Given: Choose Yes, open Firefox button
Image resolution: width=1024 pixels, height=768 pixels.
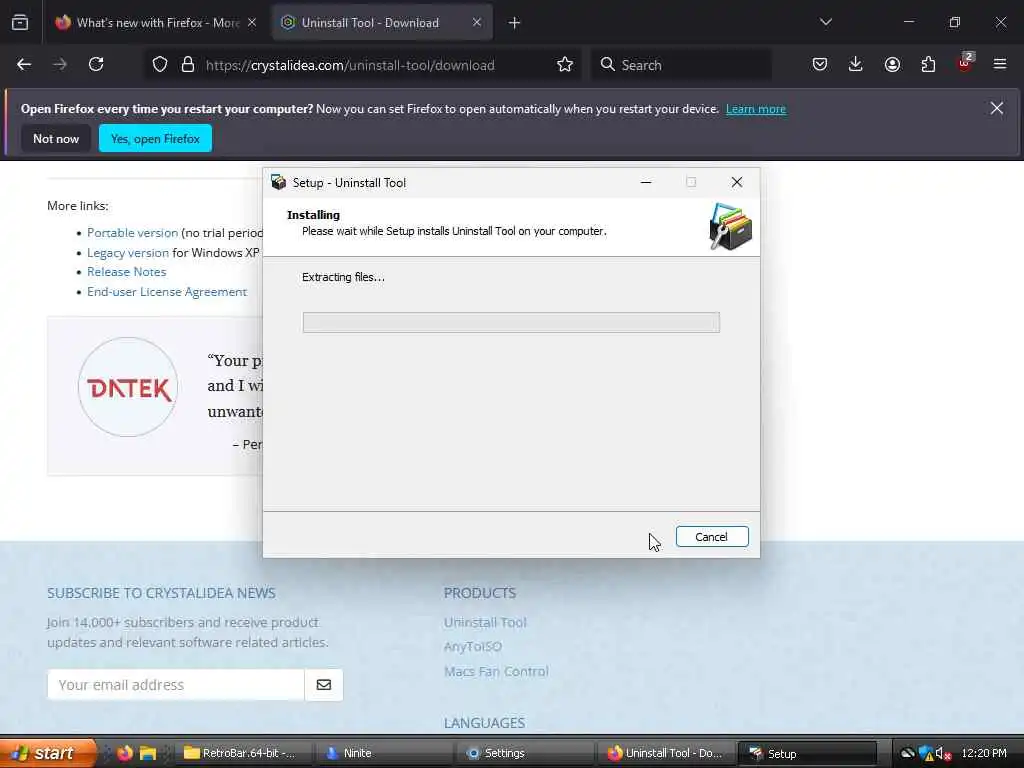Looking at the screenshot, I should [x=155, y=138].
